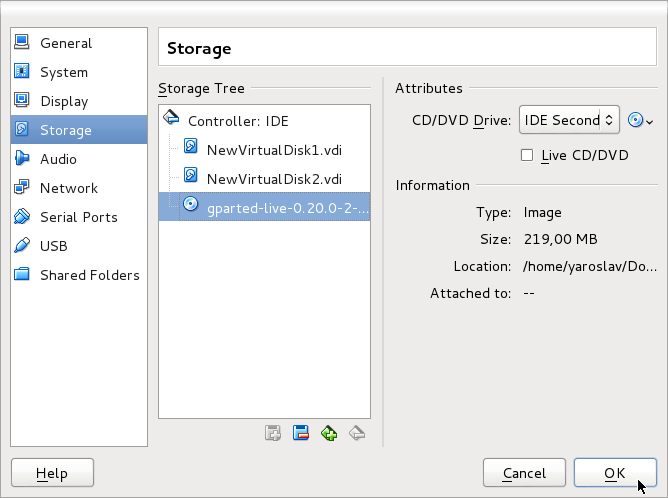Open the General settings category
Image resolution: width=668 pixels, height=498 pixels.
point(66,43)
